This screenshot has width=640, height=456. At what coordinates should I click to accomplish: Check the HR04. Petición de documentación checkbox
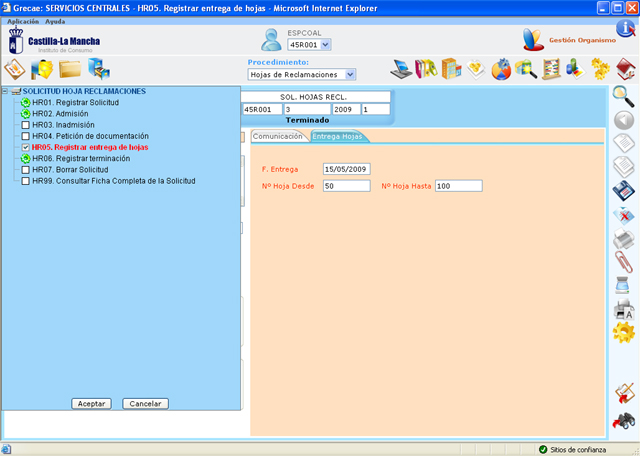coord(25,136)
